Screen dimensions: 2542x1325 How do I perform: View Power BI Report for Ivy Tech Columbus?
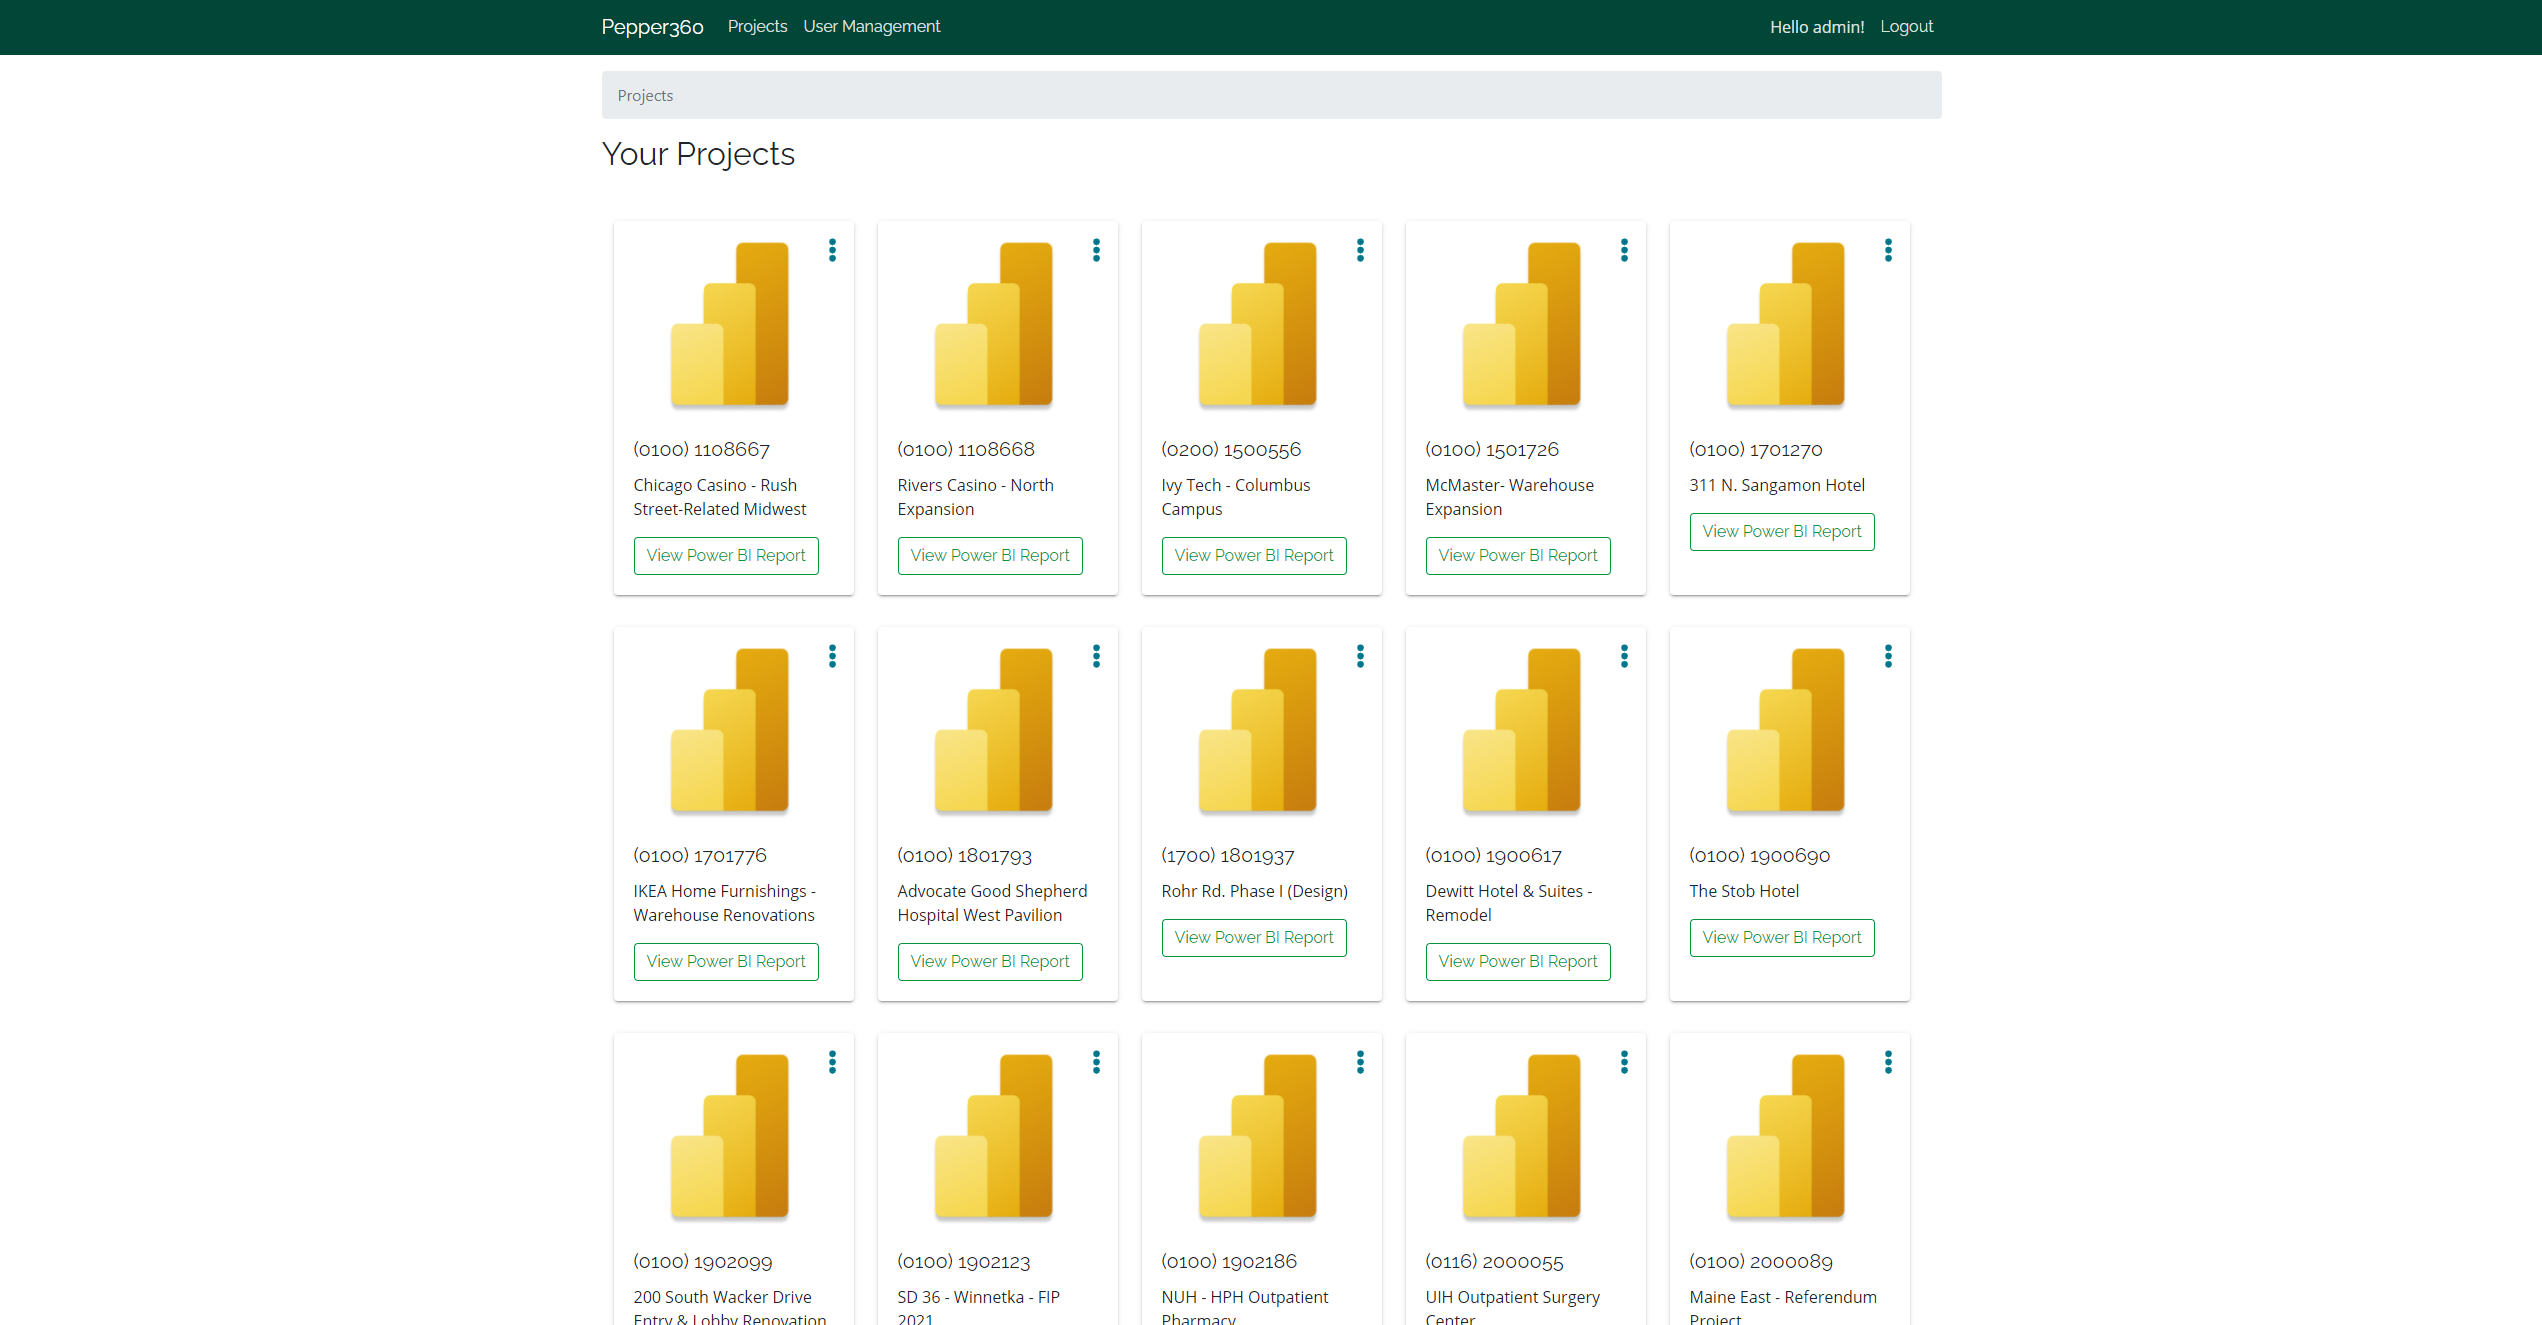[1254, 556]
